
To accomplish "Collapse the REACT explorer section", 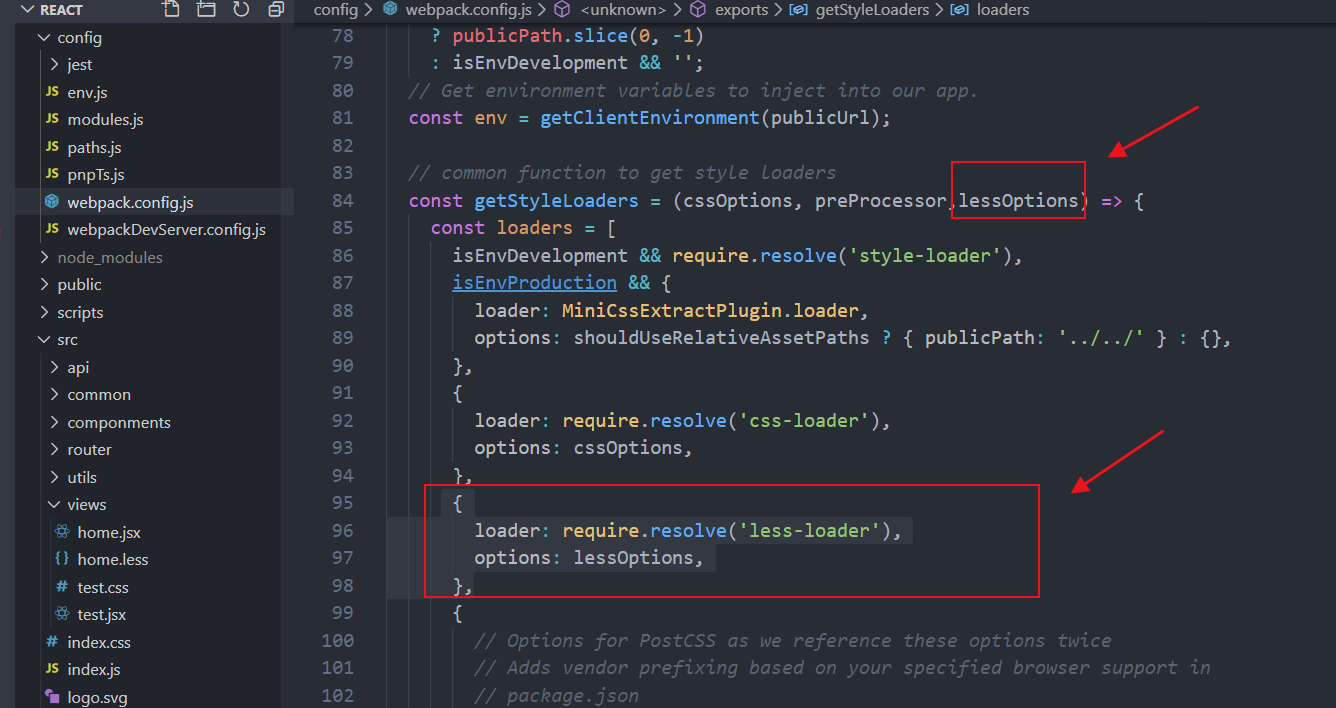I will coord(27,10).
